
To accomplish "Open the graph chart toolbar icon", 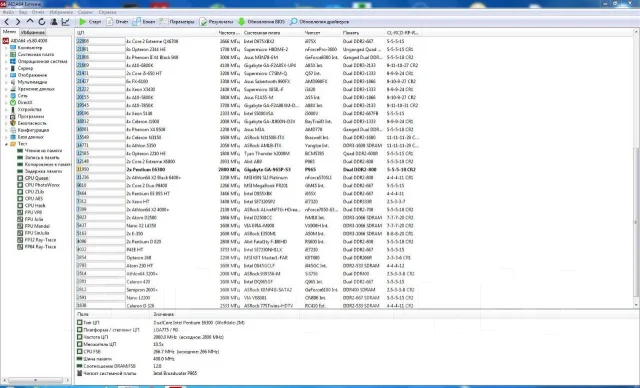I will (x=65, y=22).
